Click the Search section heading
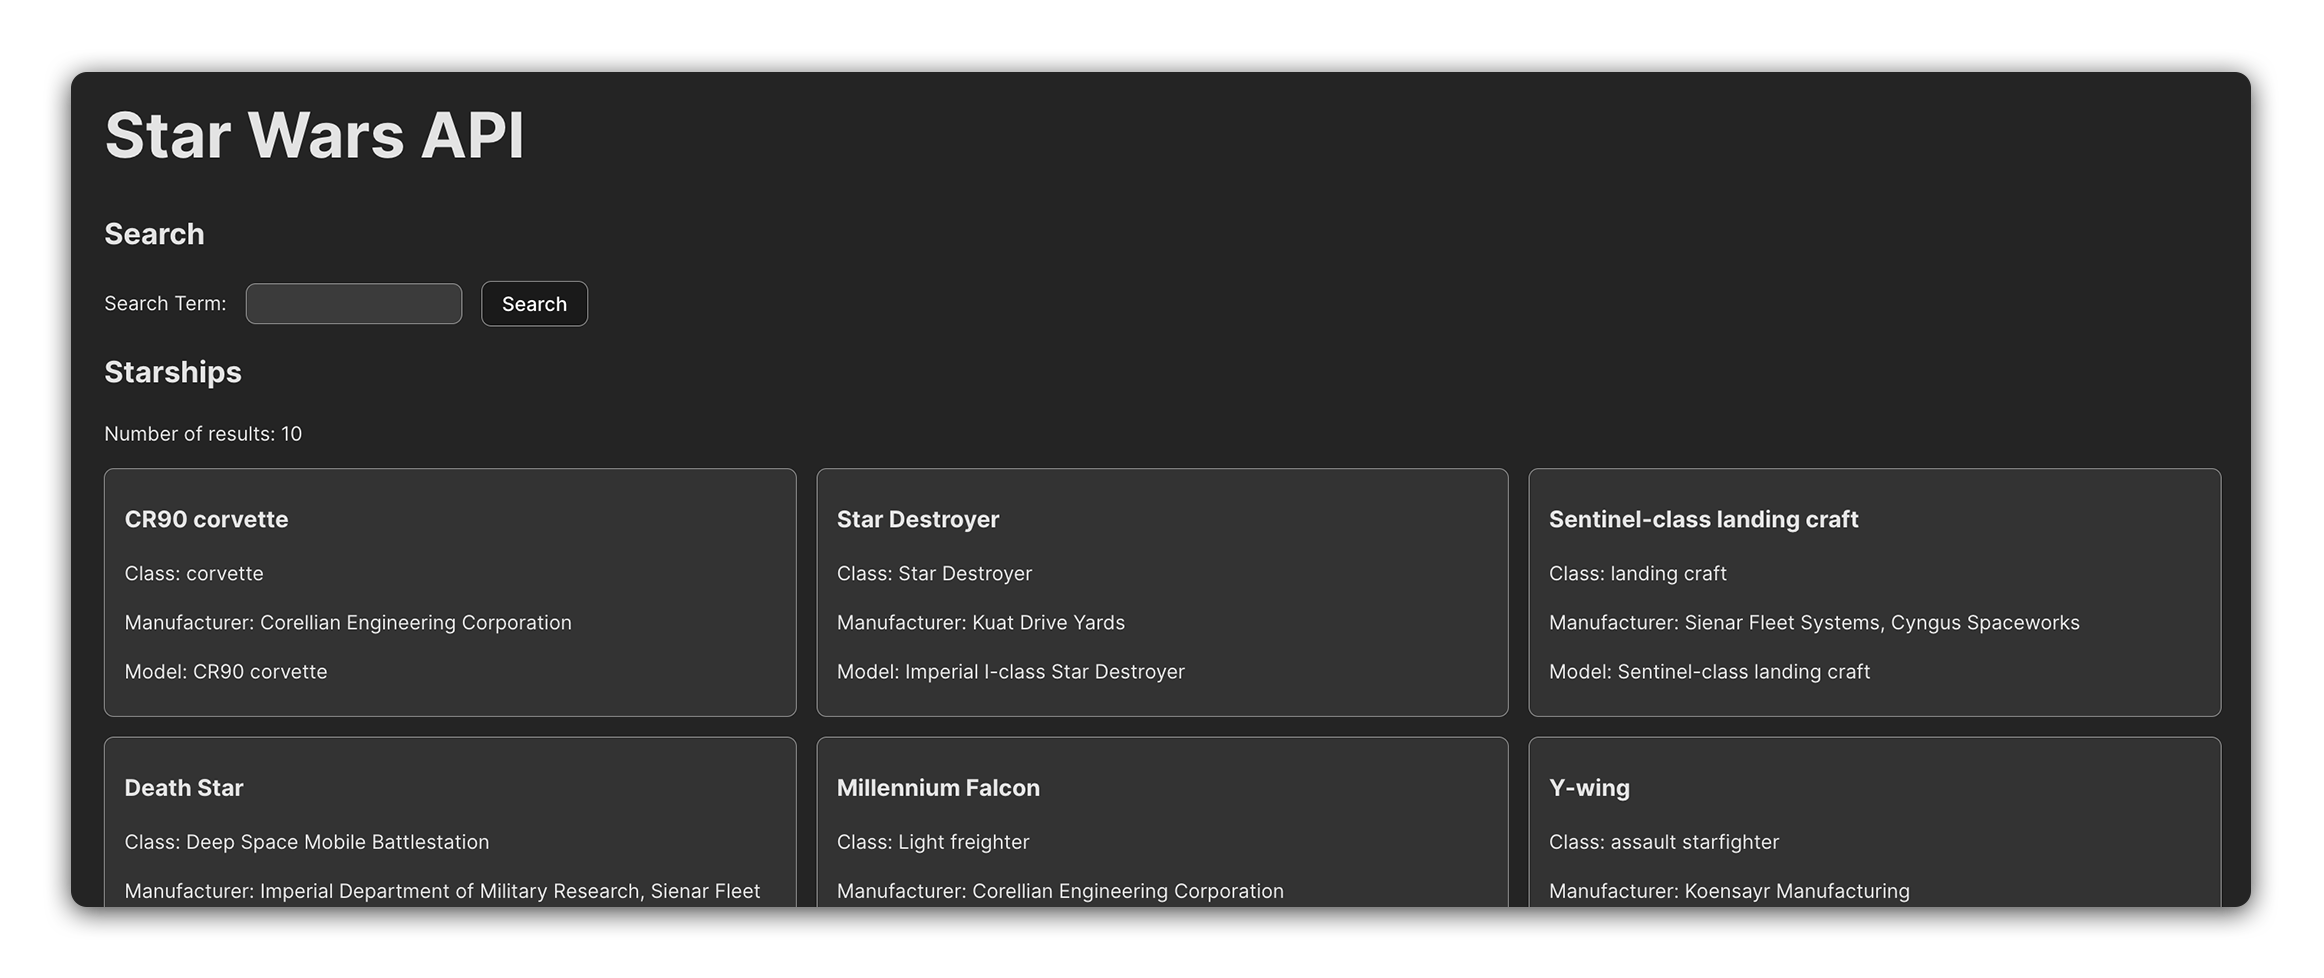The image size is (2324, 978). [x=153, y=233]
